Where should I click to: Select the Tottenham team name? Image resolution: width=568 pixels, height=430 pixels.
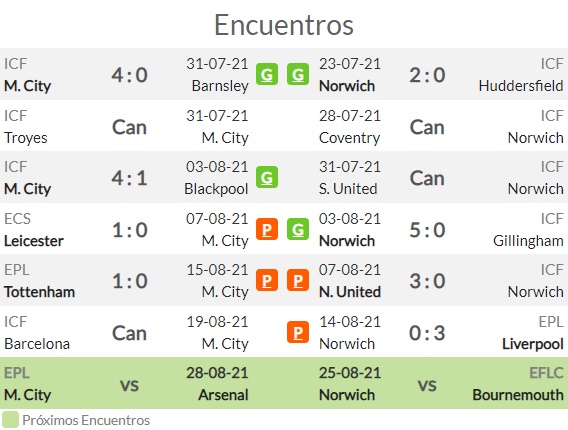pos(39,292)
